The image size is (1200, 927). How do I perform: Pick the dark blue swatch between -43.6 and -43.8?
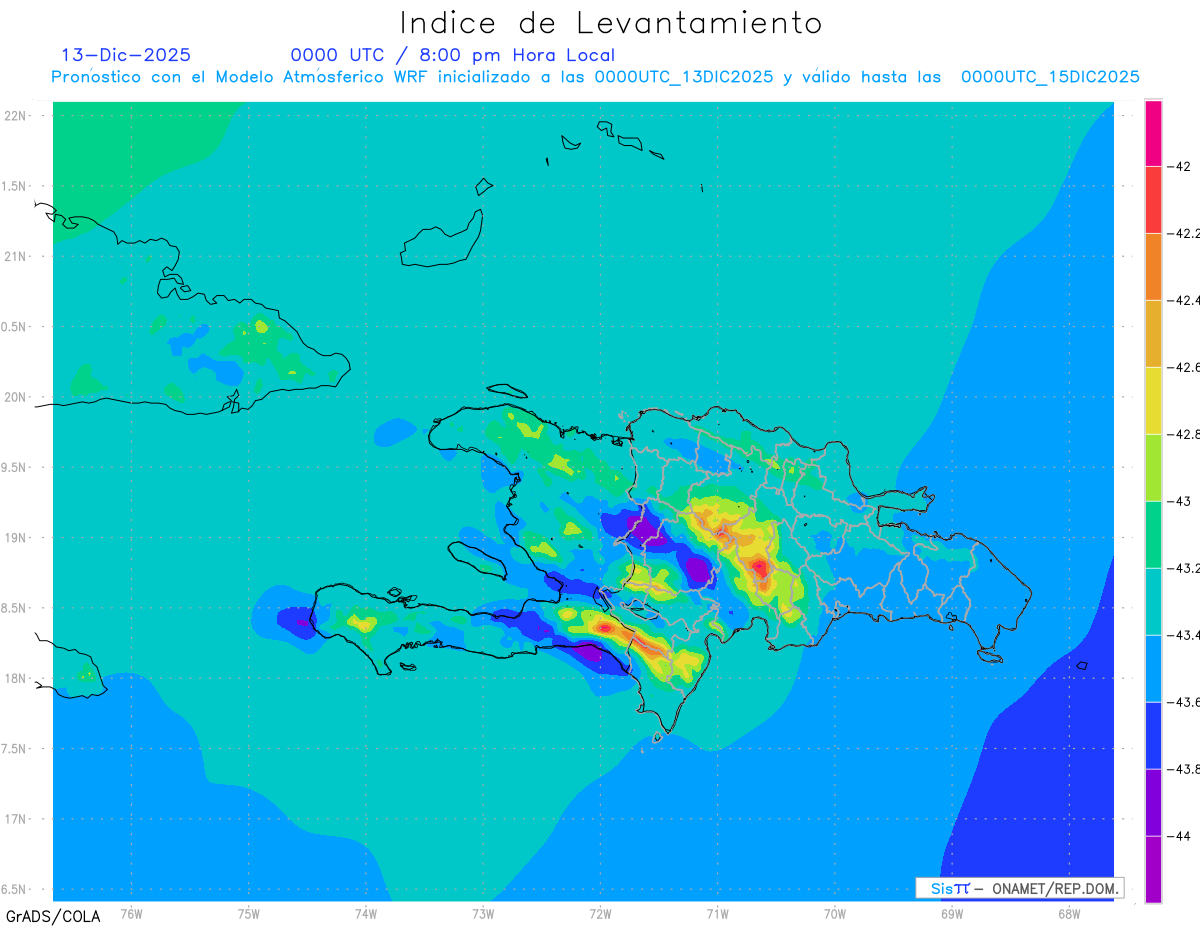(x=1153, y=735)
